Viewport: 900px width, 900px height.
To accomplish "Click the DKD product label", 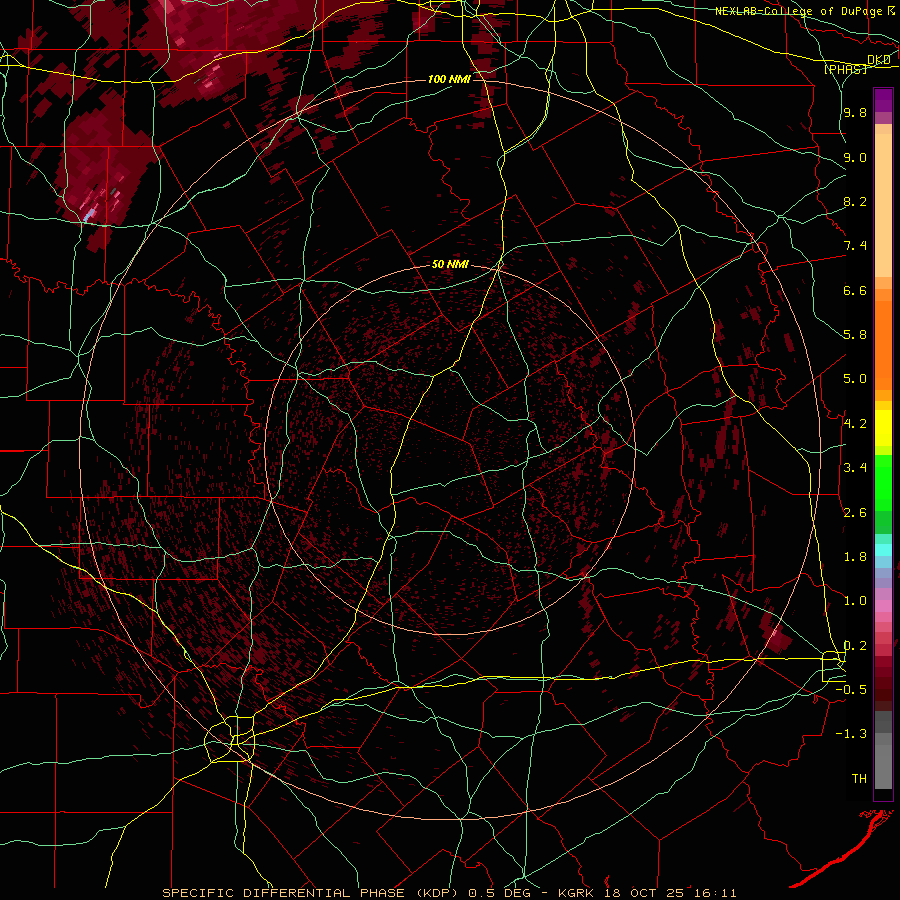I will click(x=879, y=60).
